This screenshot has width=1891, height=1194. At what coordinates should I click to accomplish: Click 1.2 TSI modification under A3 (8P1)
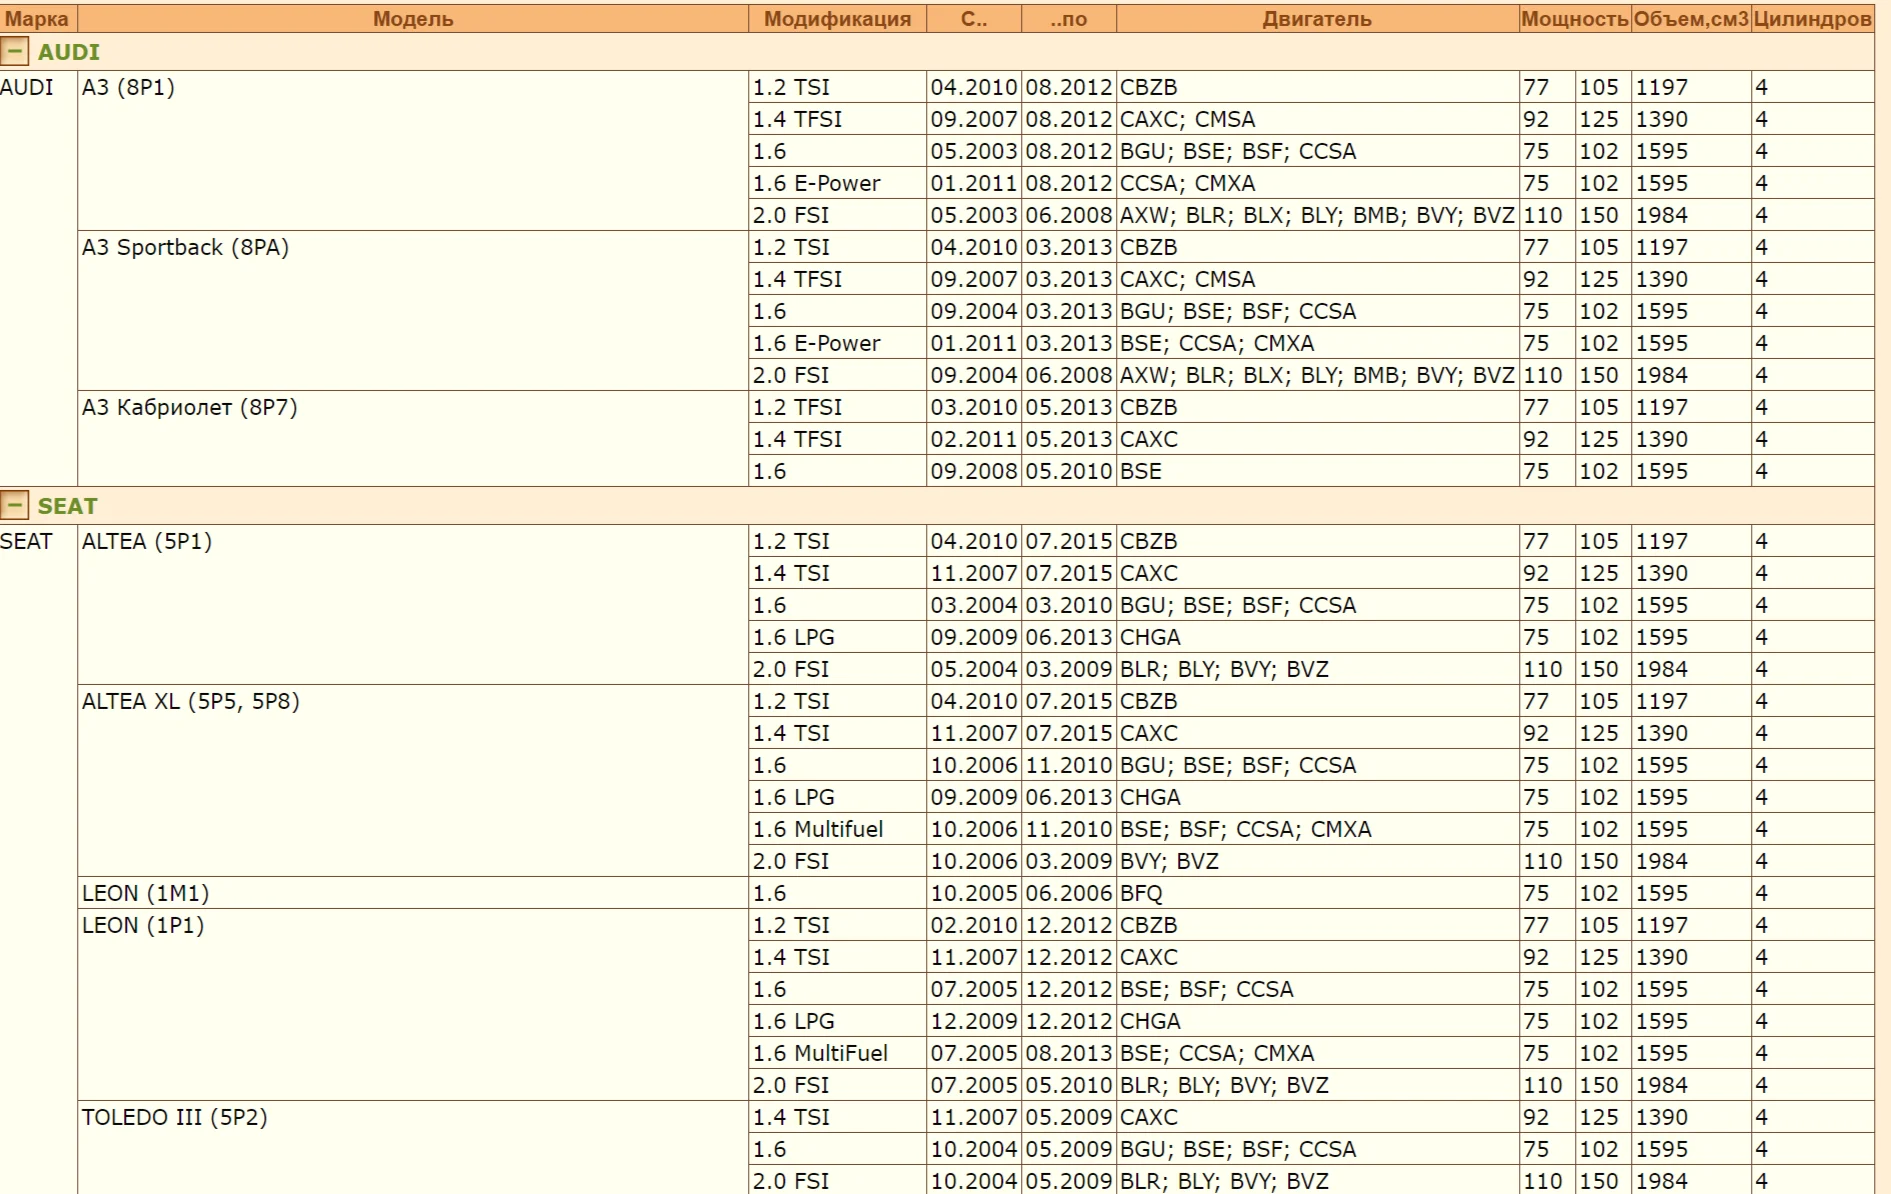pos(837,87)
